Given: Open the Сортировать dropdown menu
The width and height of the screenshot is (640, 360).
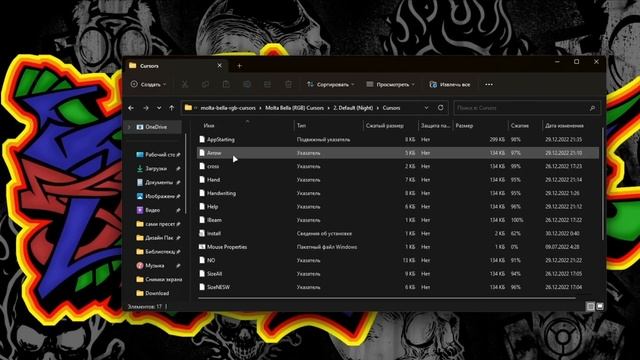Looking at the screenshot, I should (x=330, y=84).
